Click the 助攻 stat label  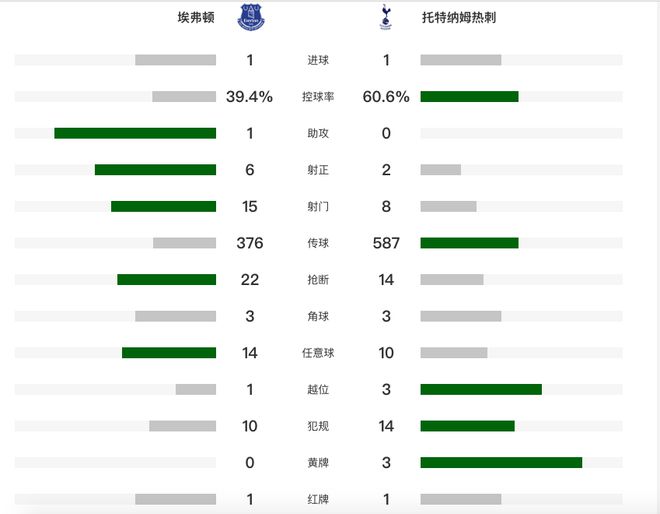pyautogui.click(x=318, y=133)
